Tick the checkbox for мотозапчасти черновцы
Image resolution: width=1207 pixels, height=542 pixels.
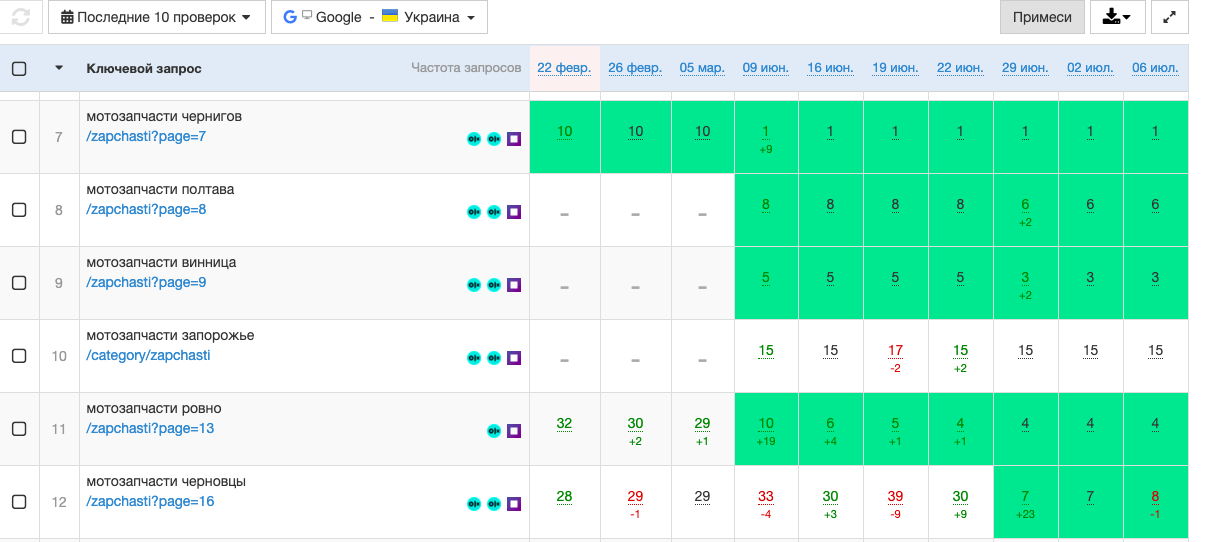click(x=19, y=502)
